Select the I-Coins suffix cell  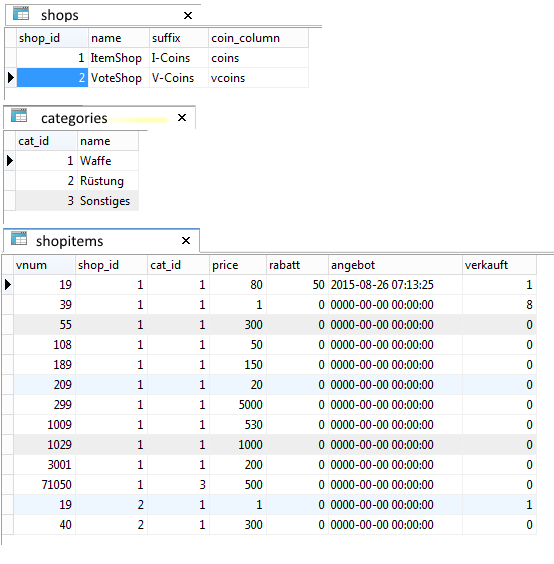179,58
